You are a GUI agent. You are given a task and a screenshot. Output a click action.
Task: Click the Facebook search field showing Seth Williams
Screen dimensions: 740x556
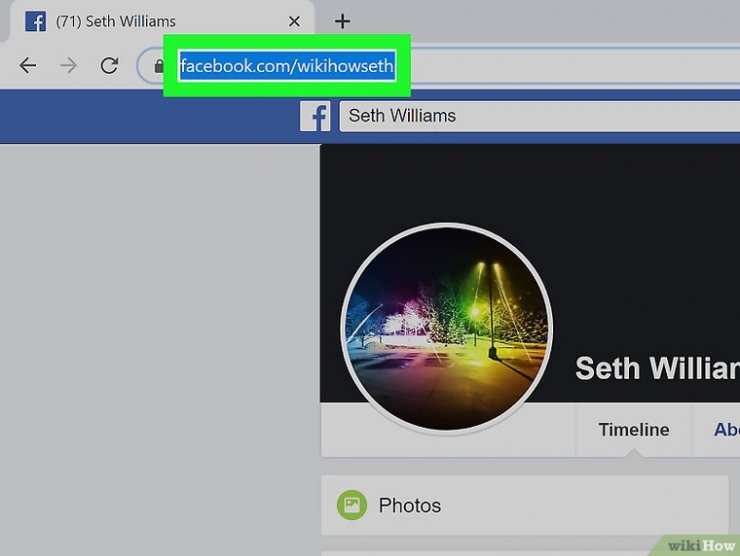tap(539, 116)
